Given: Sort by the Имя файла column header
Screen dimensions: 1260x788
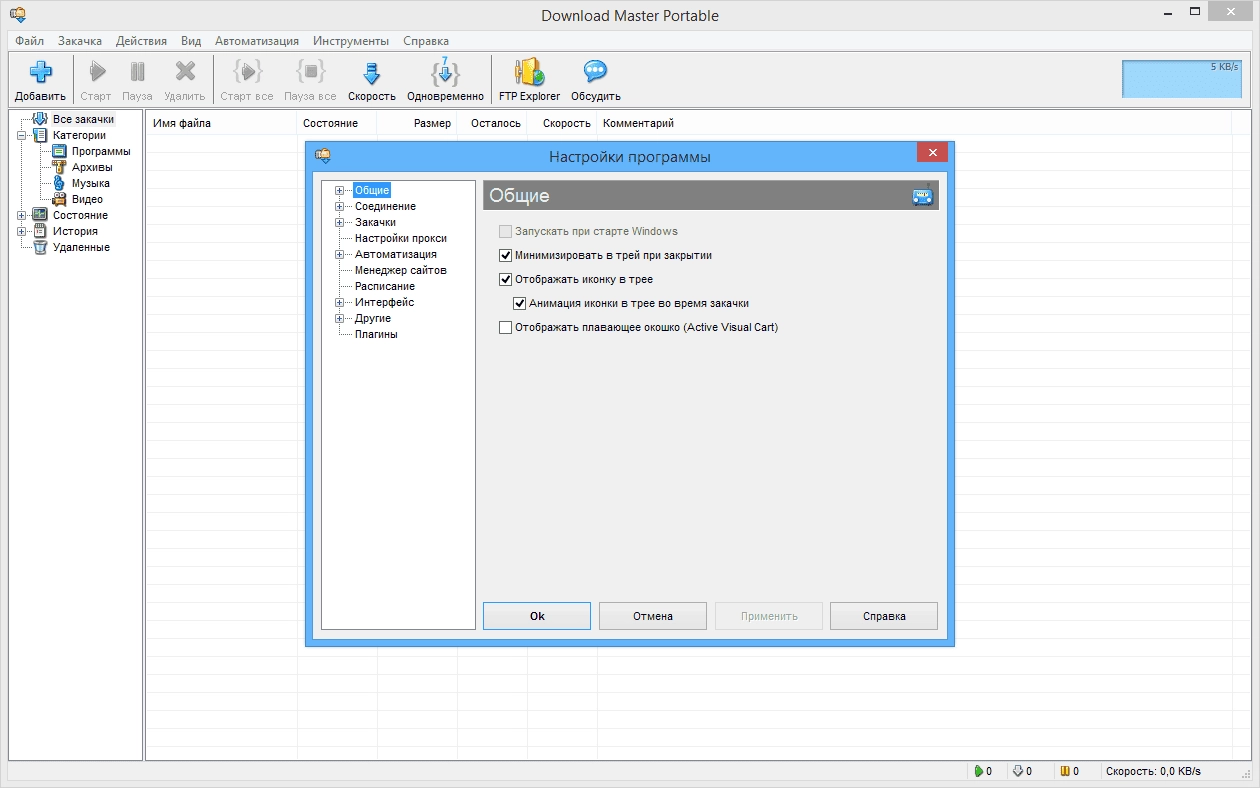Looking at the screenshot, I should click(x=222, y=123).
